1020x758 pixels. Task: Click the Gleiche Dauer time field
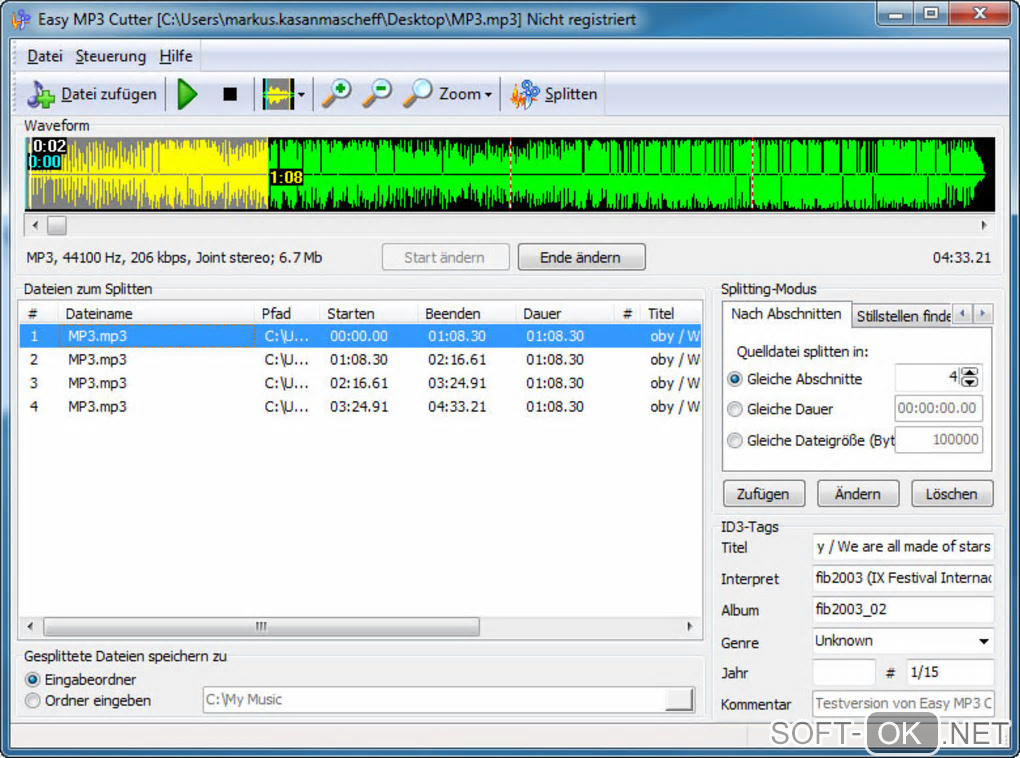[938, 408]
